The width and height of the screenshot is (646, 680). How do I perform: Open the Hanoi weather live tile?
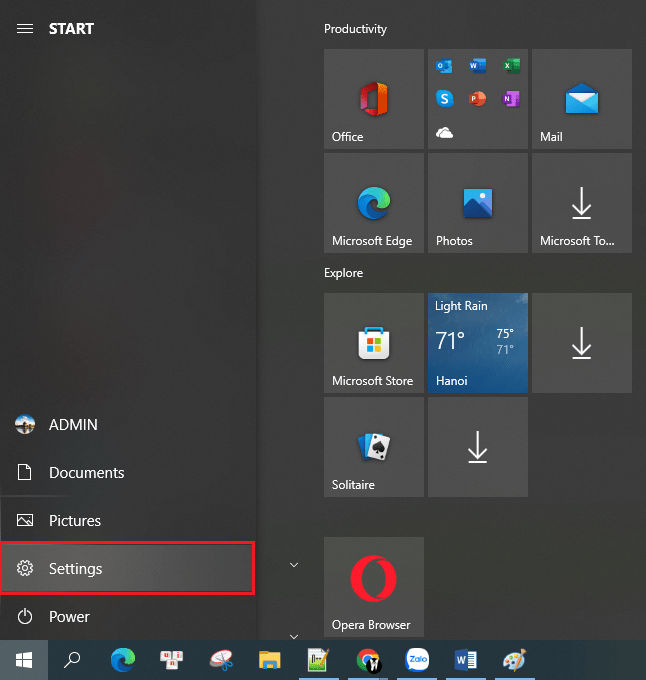pos(478,343)
